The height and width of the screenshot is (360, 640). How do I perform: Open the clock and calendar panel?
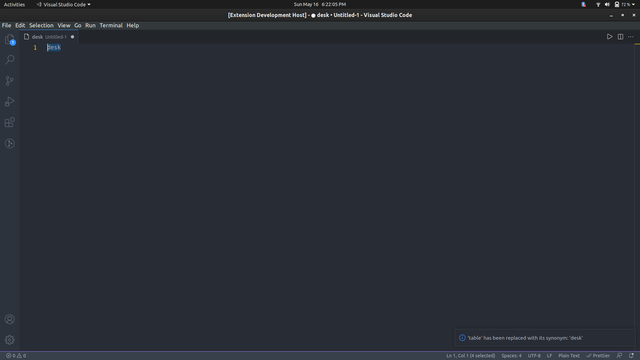pos(320,4)
